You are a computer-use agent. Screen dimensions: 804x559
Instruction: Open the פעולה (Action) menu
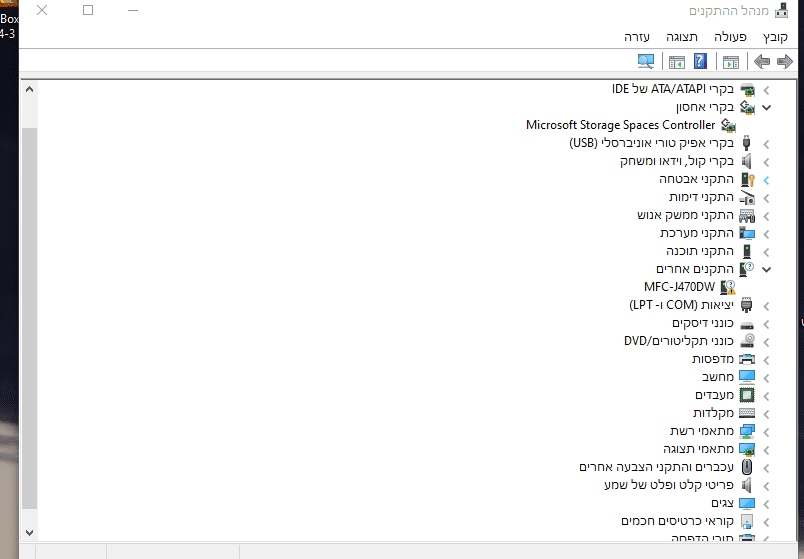[x=730, y=37]
